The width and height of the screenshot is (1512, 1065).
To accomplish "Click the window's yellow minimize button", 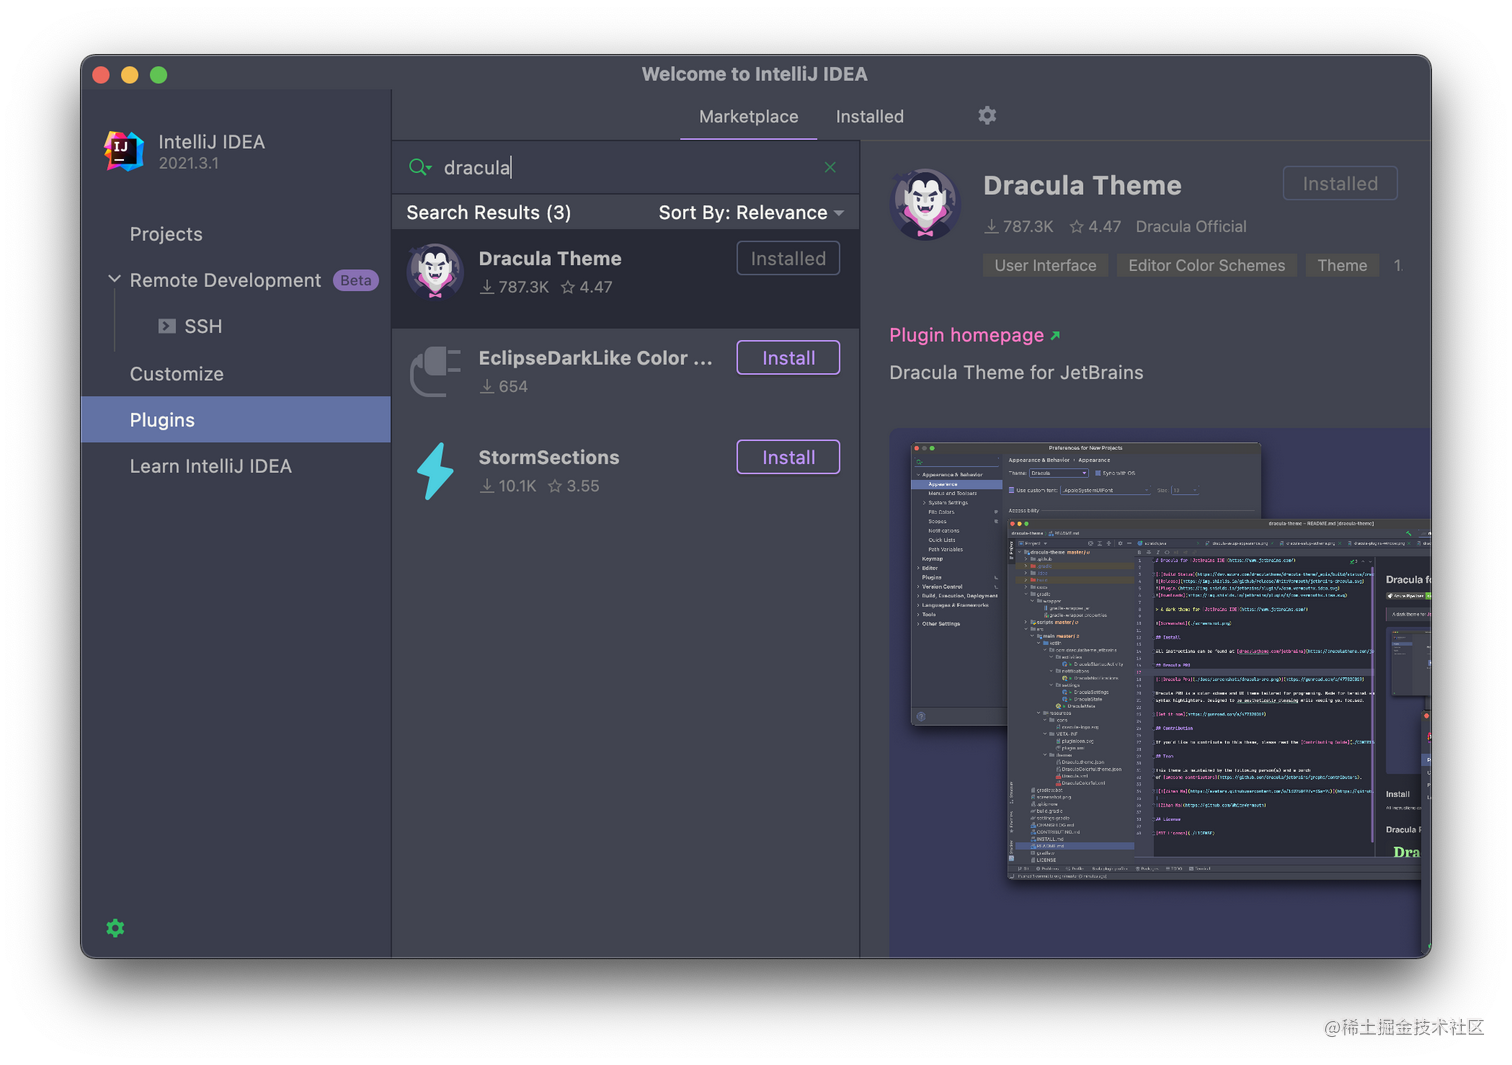I will pos(129,75).
